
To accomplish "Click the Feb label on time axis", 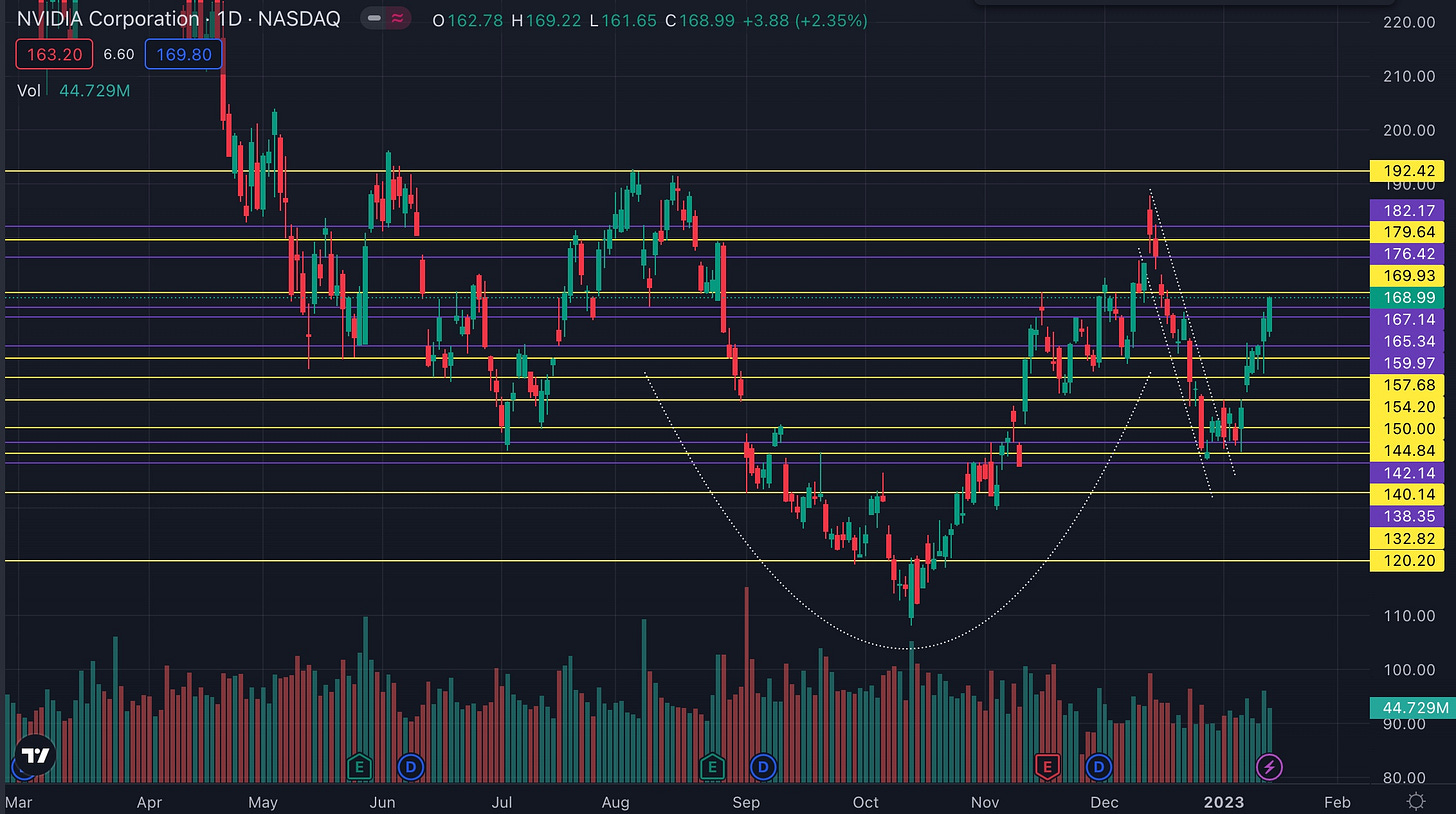I will coord(1337,802).
